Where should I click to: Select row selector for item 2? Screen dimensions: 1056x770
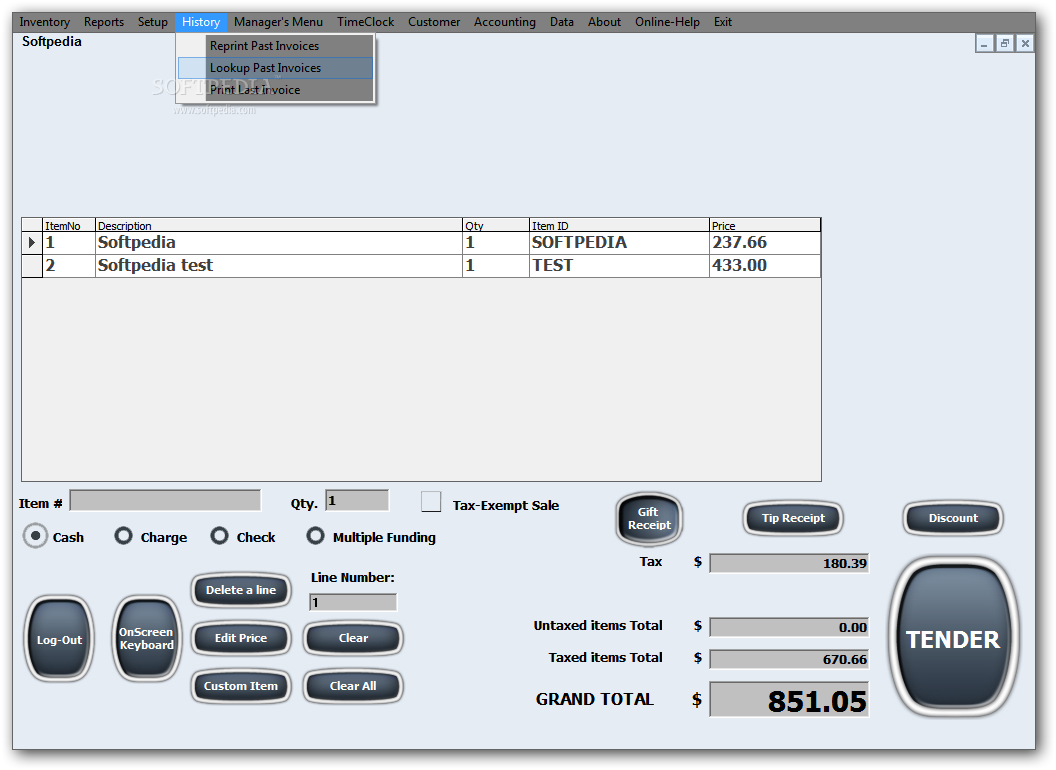pyautogui.click(x=32, y=265)
